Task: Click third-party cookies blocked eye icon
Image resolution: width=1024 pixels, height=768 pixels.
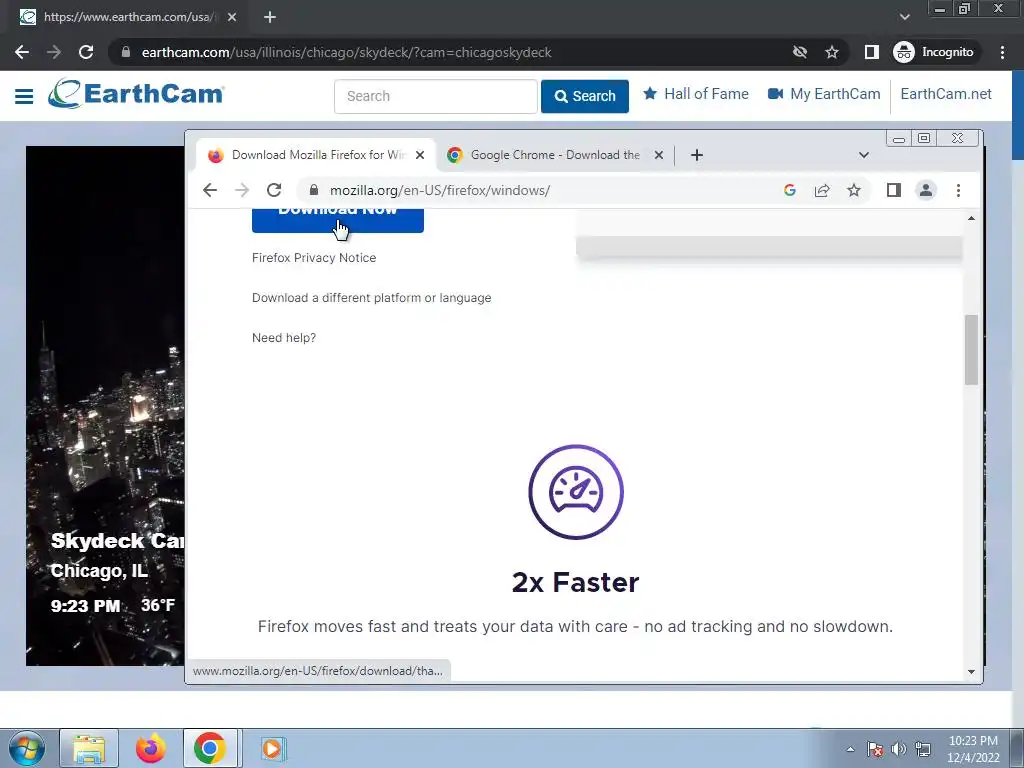Action: pyautogui.click(x=799, y=52)
